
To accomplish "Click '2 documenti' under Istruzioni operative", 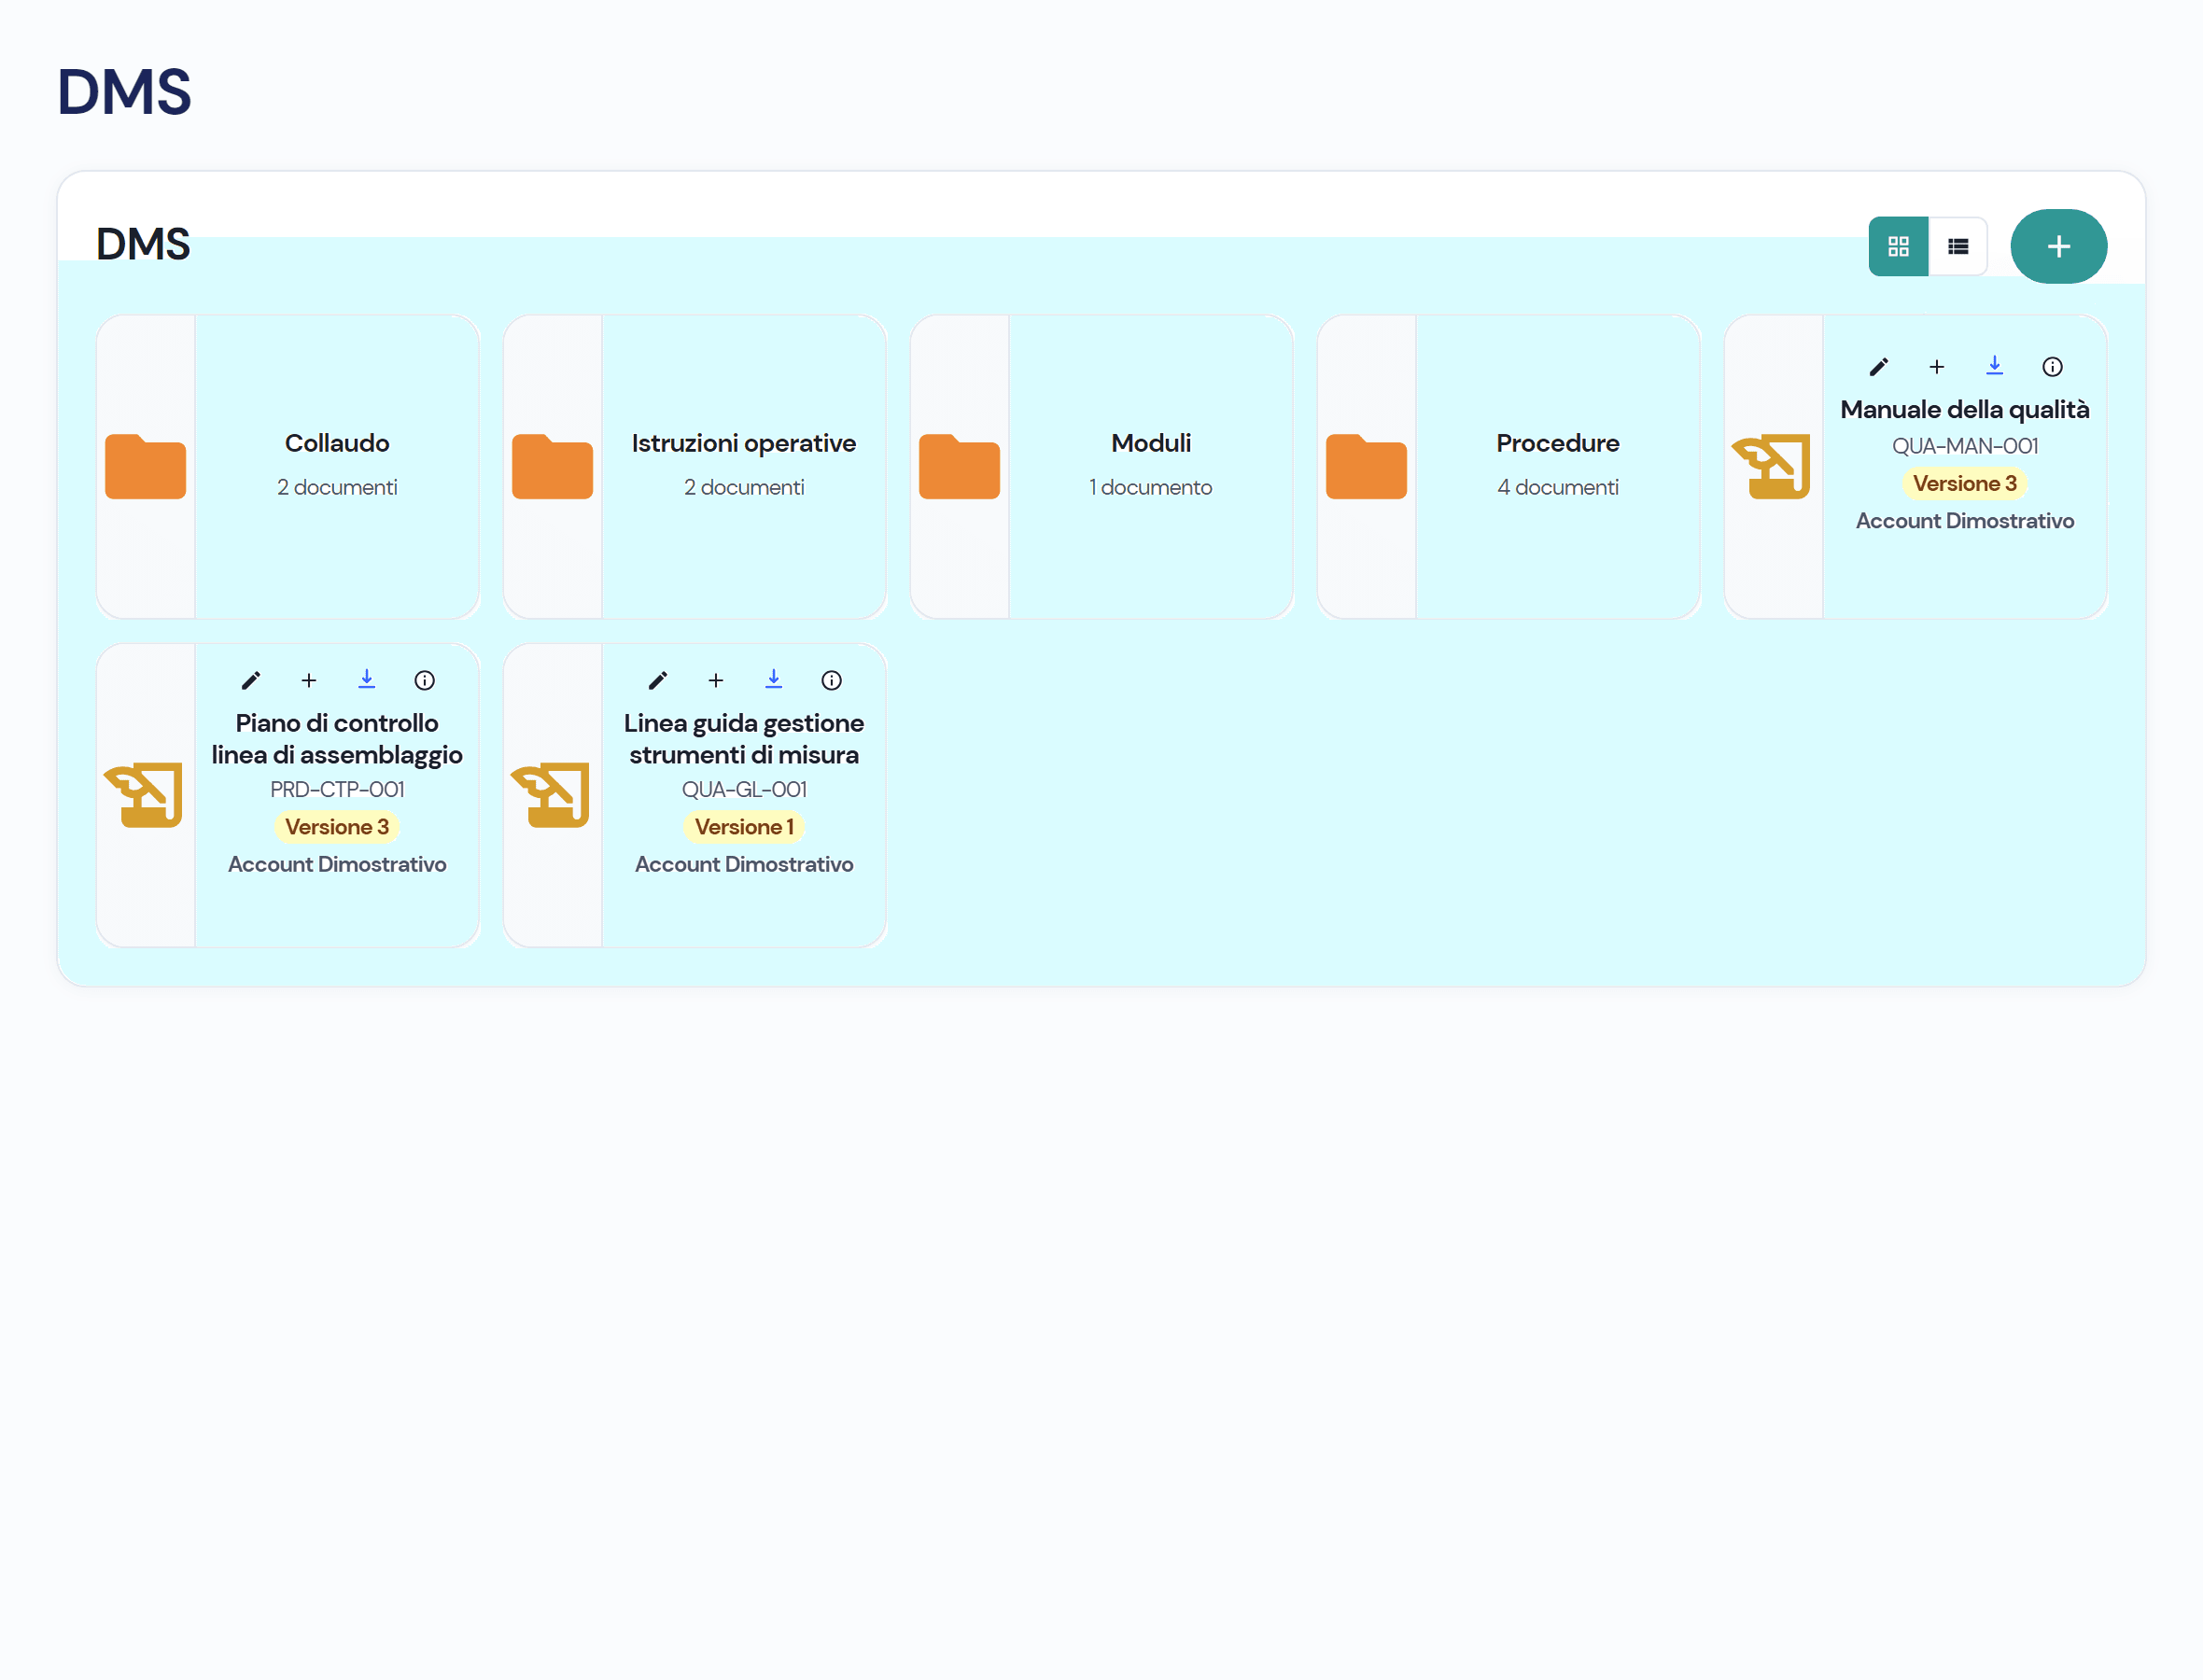I will click(744, 488).
